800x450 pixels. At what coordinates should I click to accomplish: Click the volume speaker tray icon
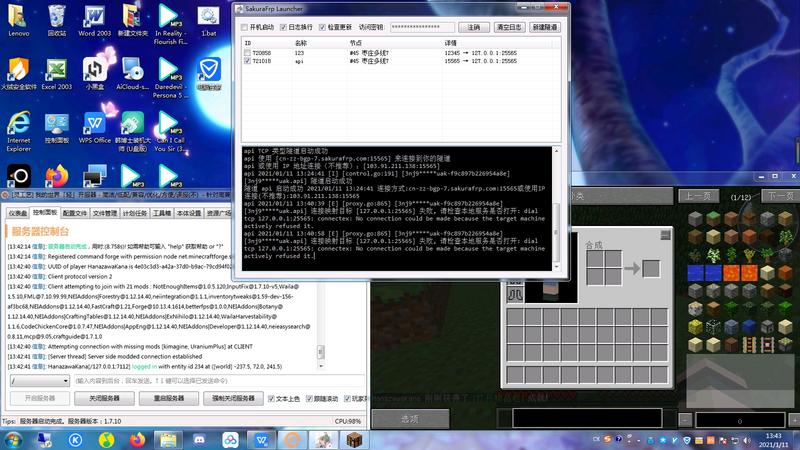(747, 440)
